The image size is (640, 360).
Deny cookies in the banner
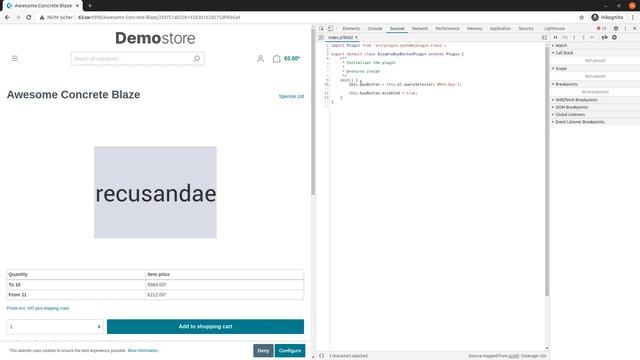pyautogui.click(x=263, y=351)
